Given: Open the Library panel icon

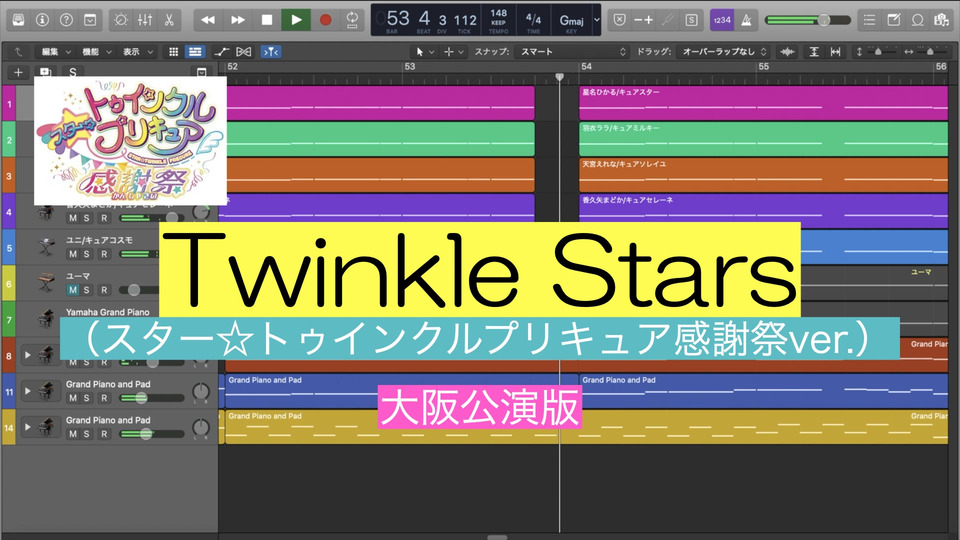Looking at the screenshot, I should tap(18, 20).
